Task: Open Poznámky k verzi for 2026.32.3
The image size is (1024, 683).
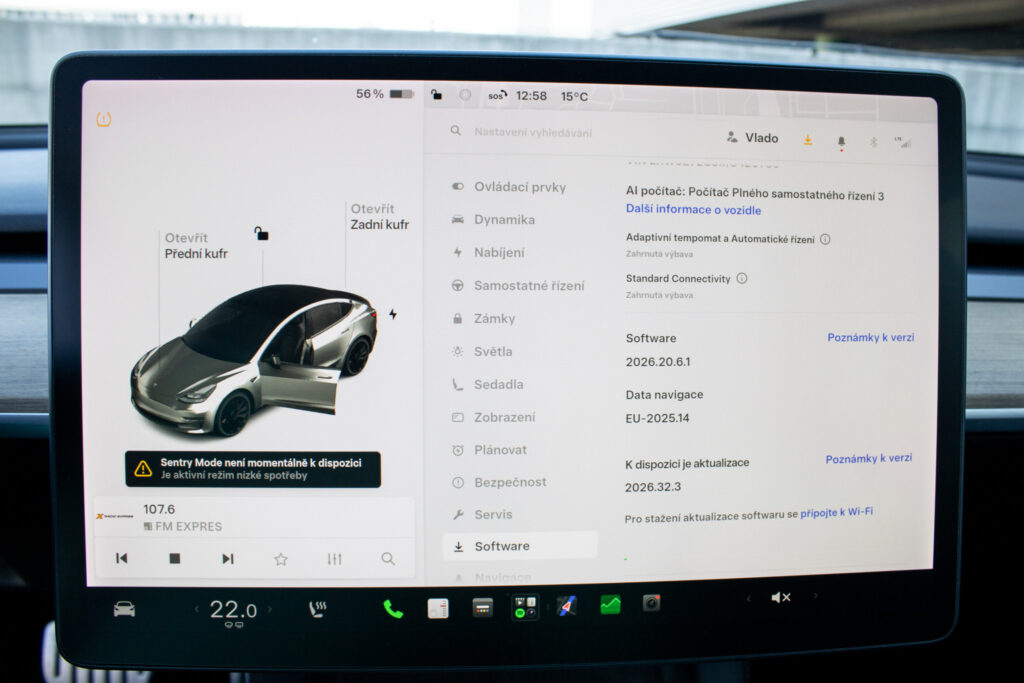Action: point(869,458)
